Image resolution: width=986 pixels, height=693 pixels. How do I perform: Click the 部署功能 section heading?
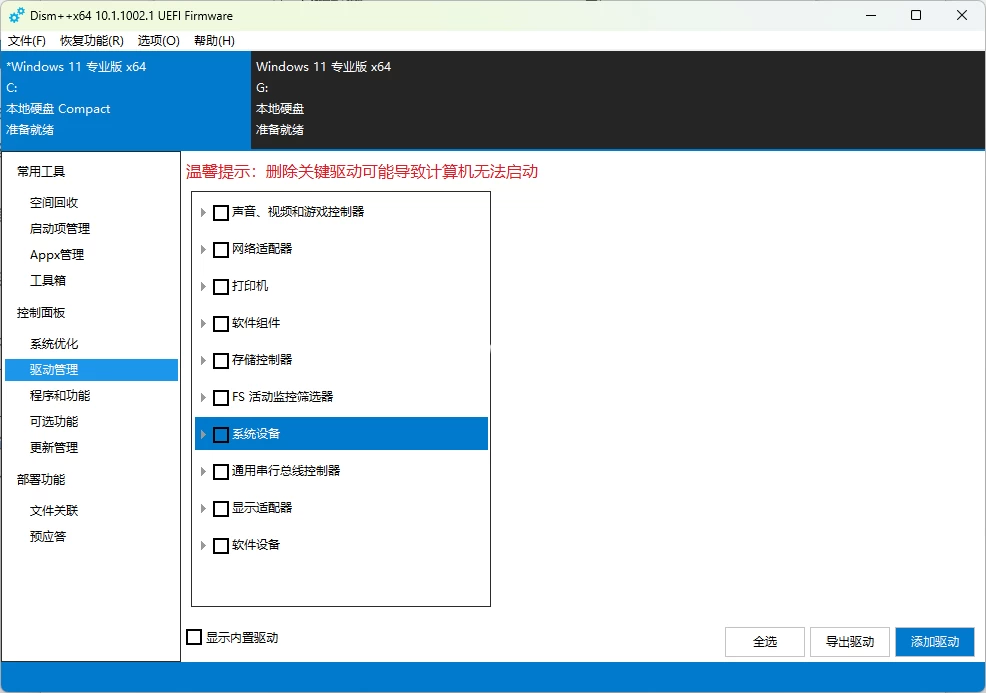pyautogui.click(x=41, y=479)
